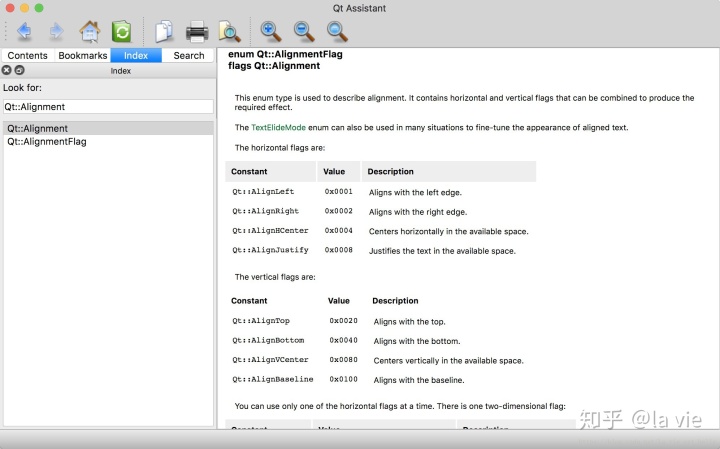Click 'Aligns with the top.' description
This screenshot has width=720, height=449.
tap(410, 321)
